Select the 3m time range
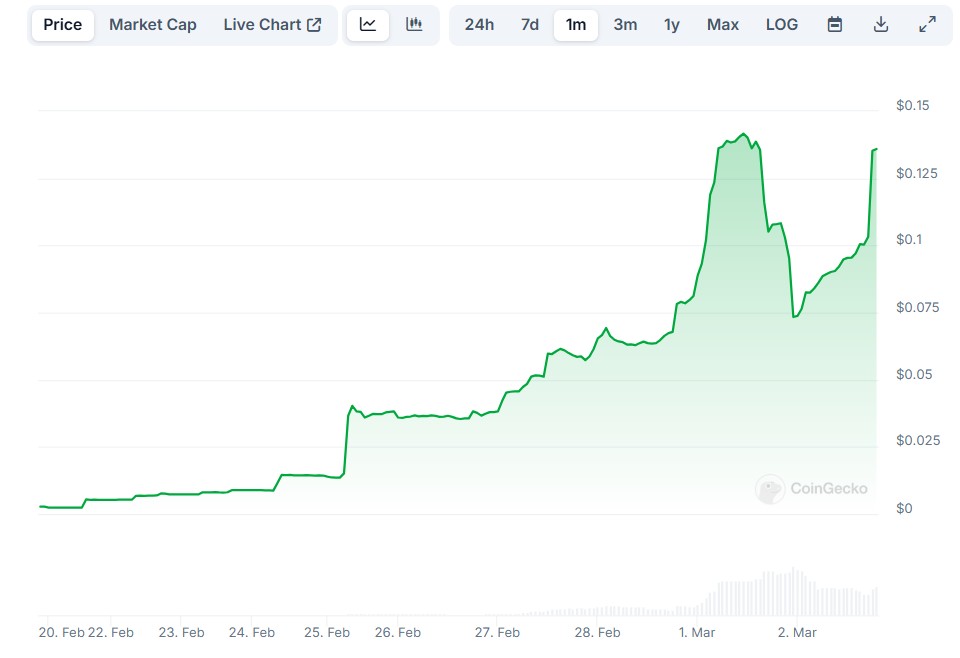The height and width of the screenshot is (658, 960). tap(625, 25)
